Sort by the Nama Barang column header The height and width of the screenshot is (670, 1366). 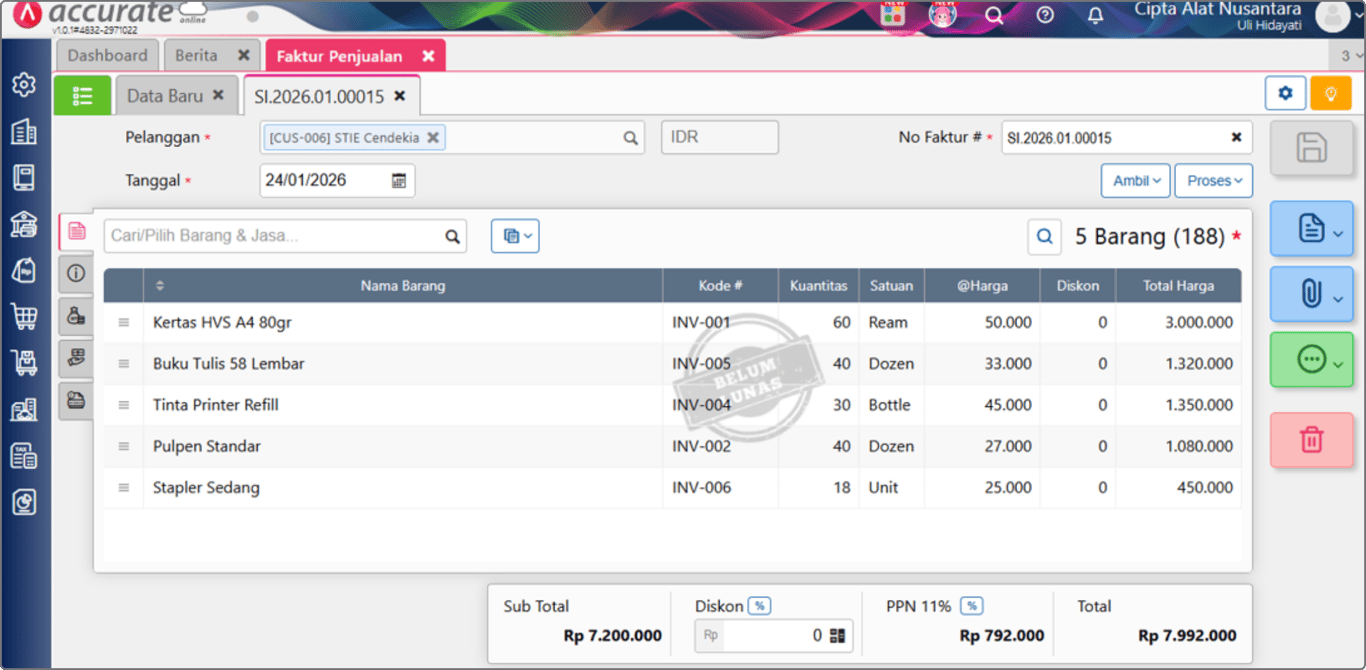coord(403,286)
